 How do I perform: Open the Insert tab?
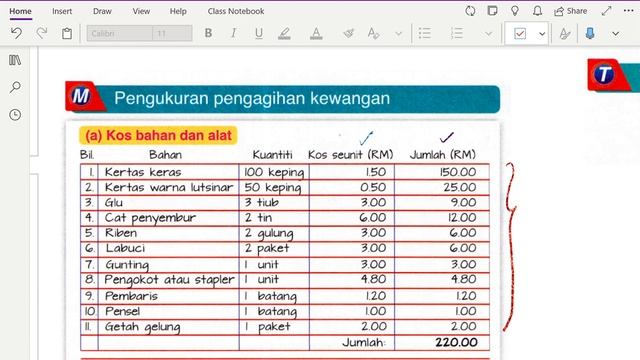coord(62,11)
